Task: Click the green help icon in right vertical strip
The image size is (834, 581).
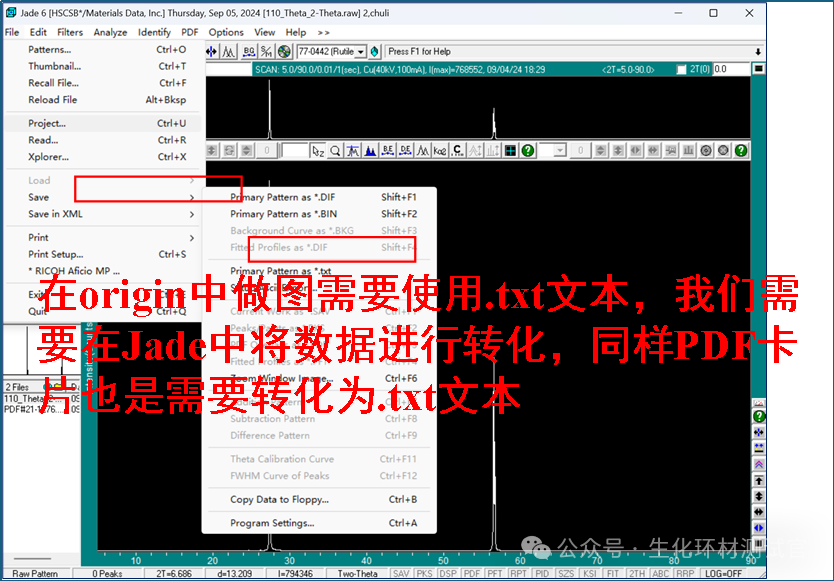Action: [x=759, y=416]
